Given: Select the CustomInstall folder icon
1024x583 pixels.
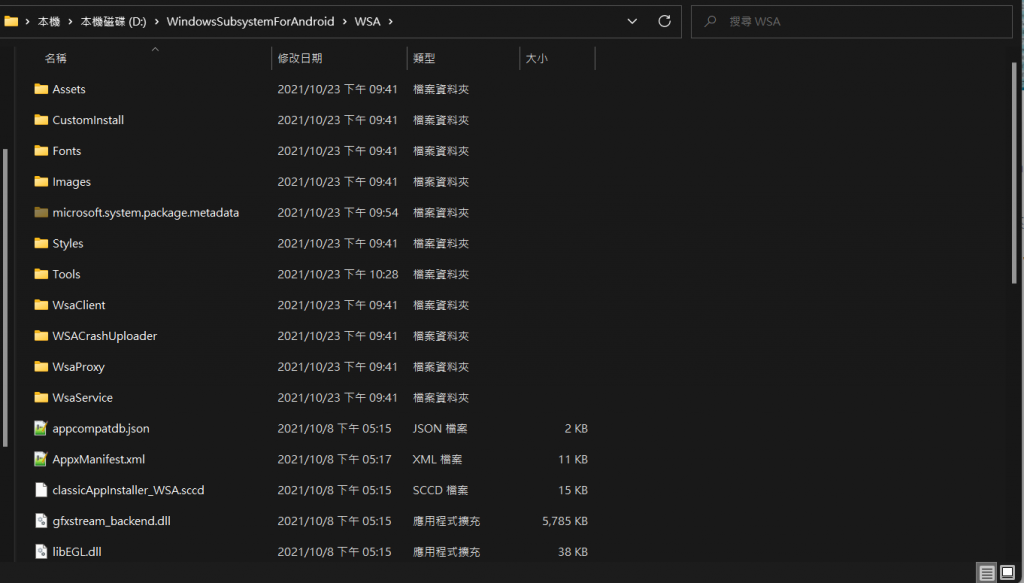Looking at the screenshot, I should click(41, 120).
